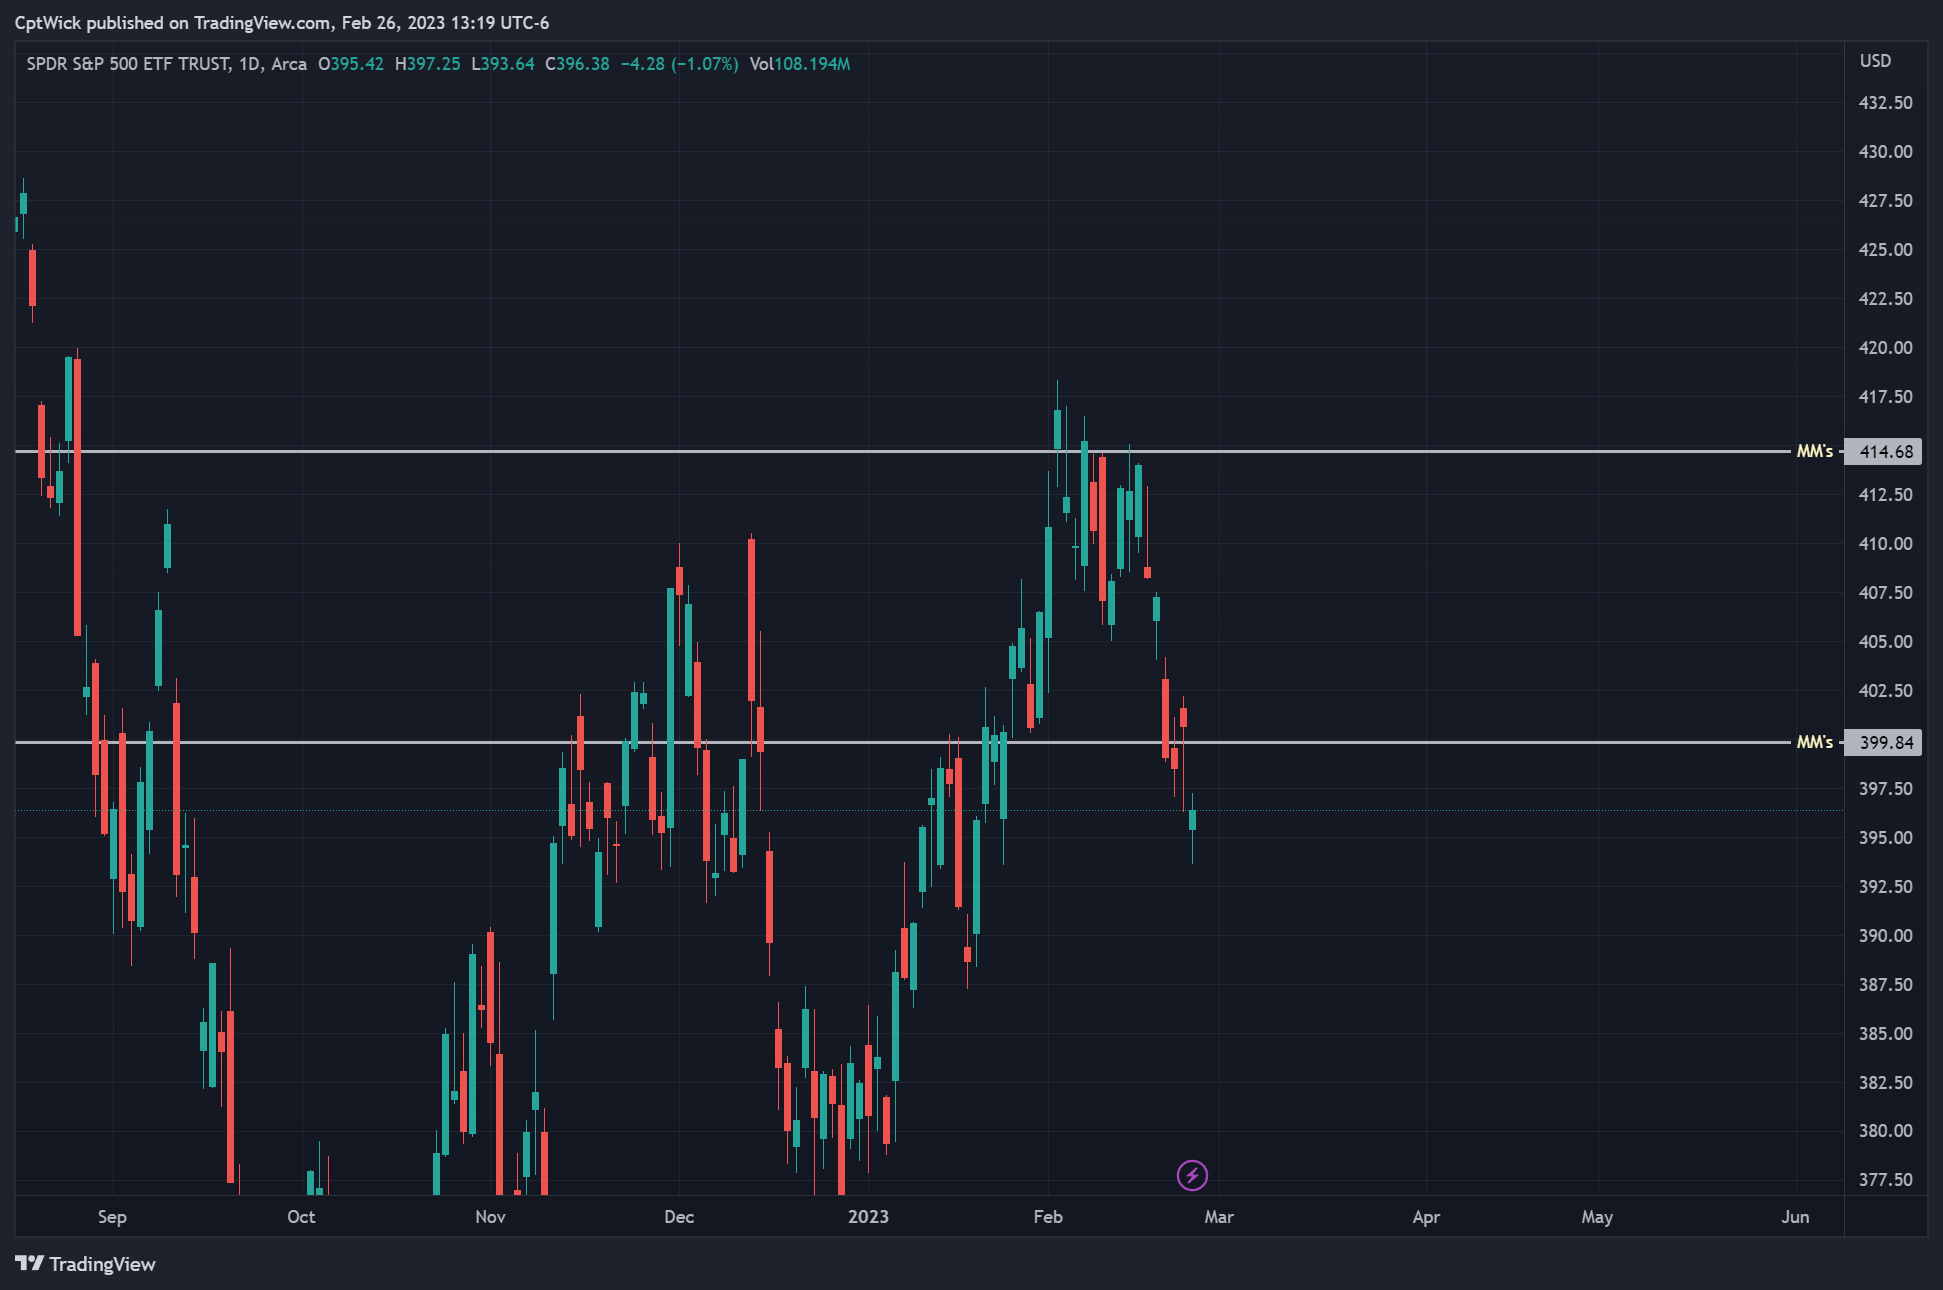Click the CptWick published on TradingView.com header
Image resolution: width=1943 pixels, height=1290 pixels.
click(282, 23)
